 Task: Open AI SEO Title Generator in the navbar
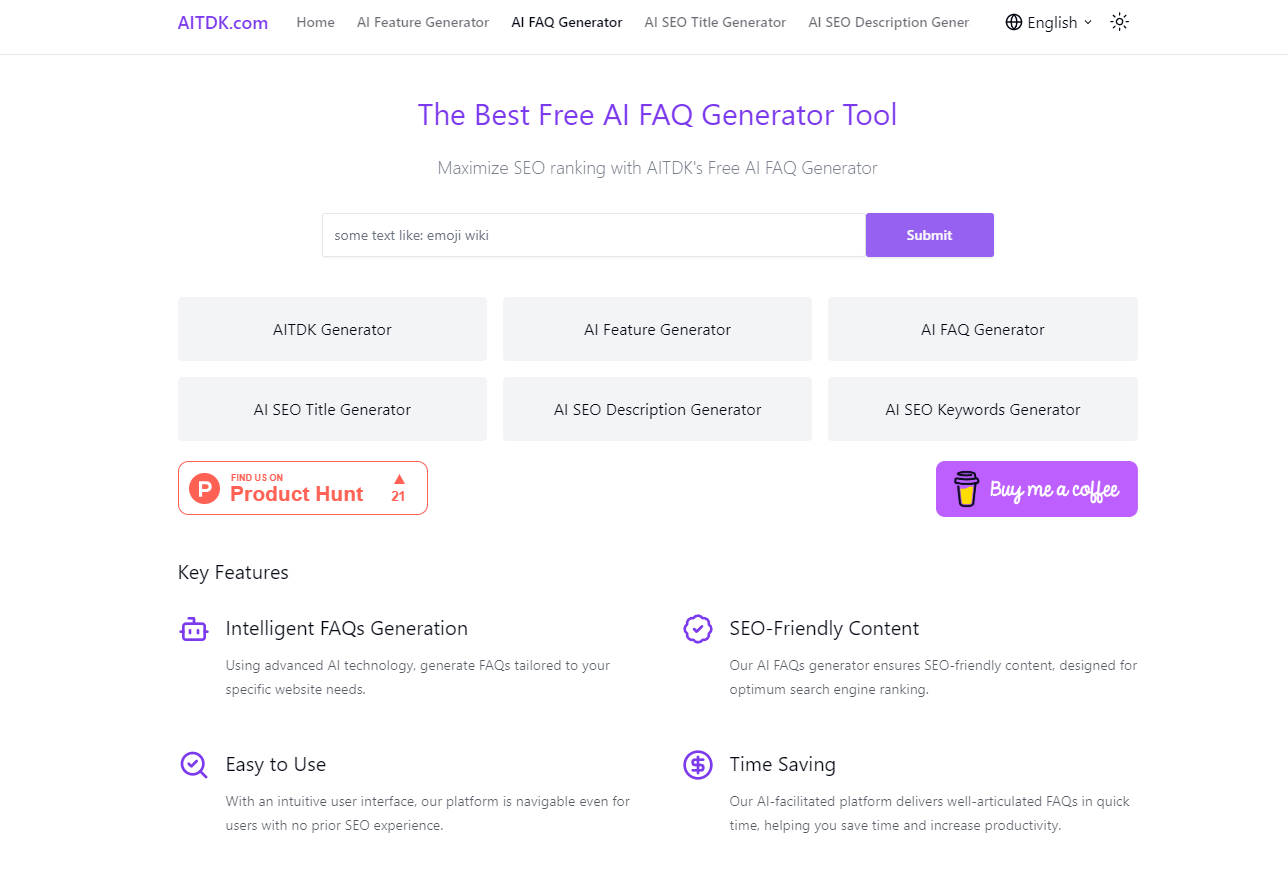coord(715,22)
